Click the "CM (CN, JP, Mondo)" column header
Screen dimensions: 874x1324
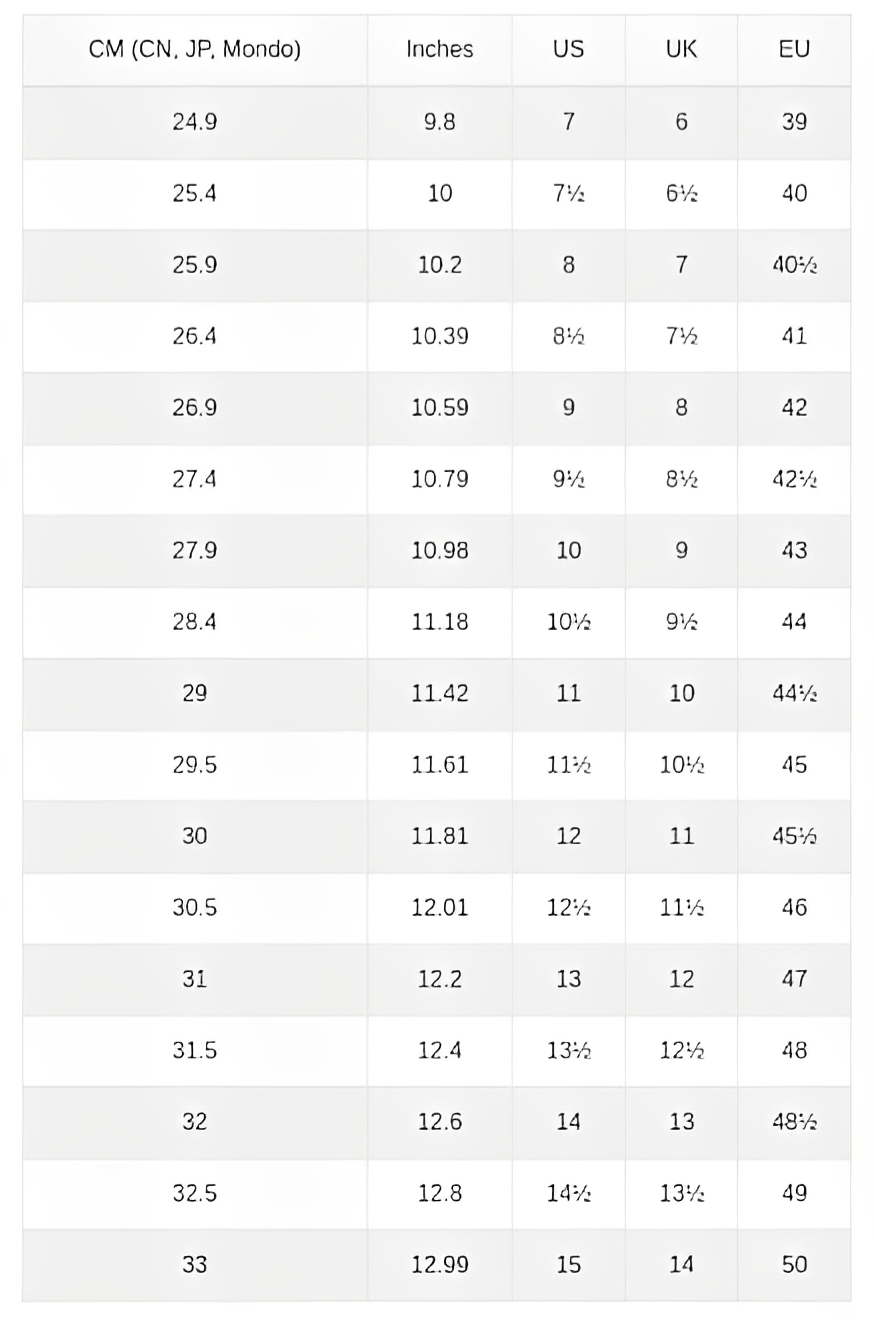[195, 49]
